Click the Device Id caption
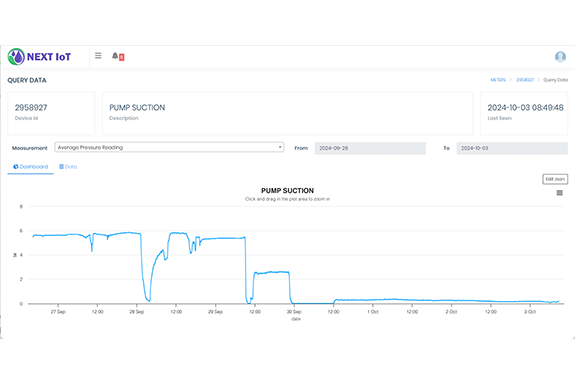The height and width of the screenshot is (385, 575). (x=26, y=118)
